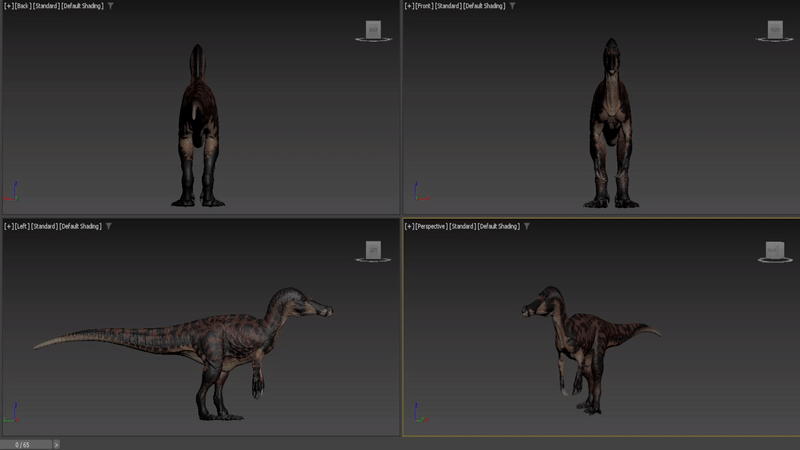Viewport: 800px width, 450px height.
Task: Open [Default Shading] menu in Perspective viewport
Action: coord(499,227)
